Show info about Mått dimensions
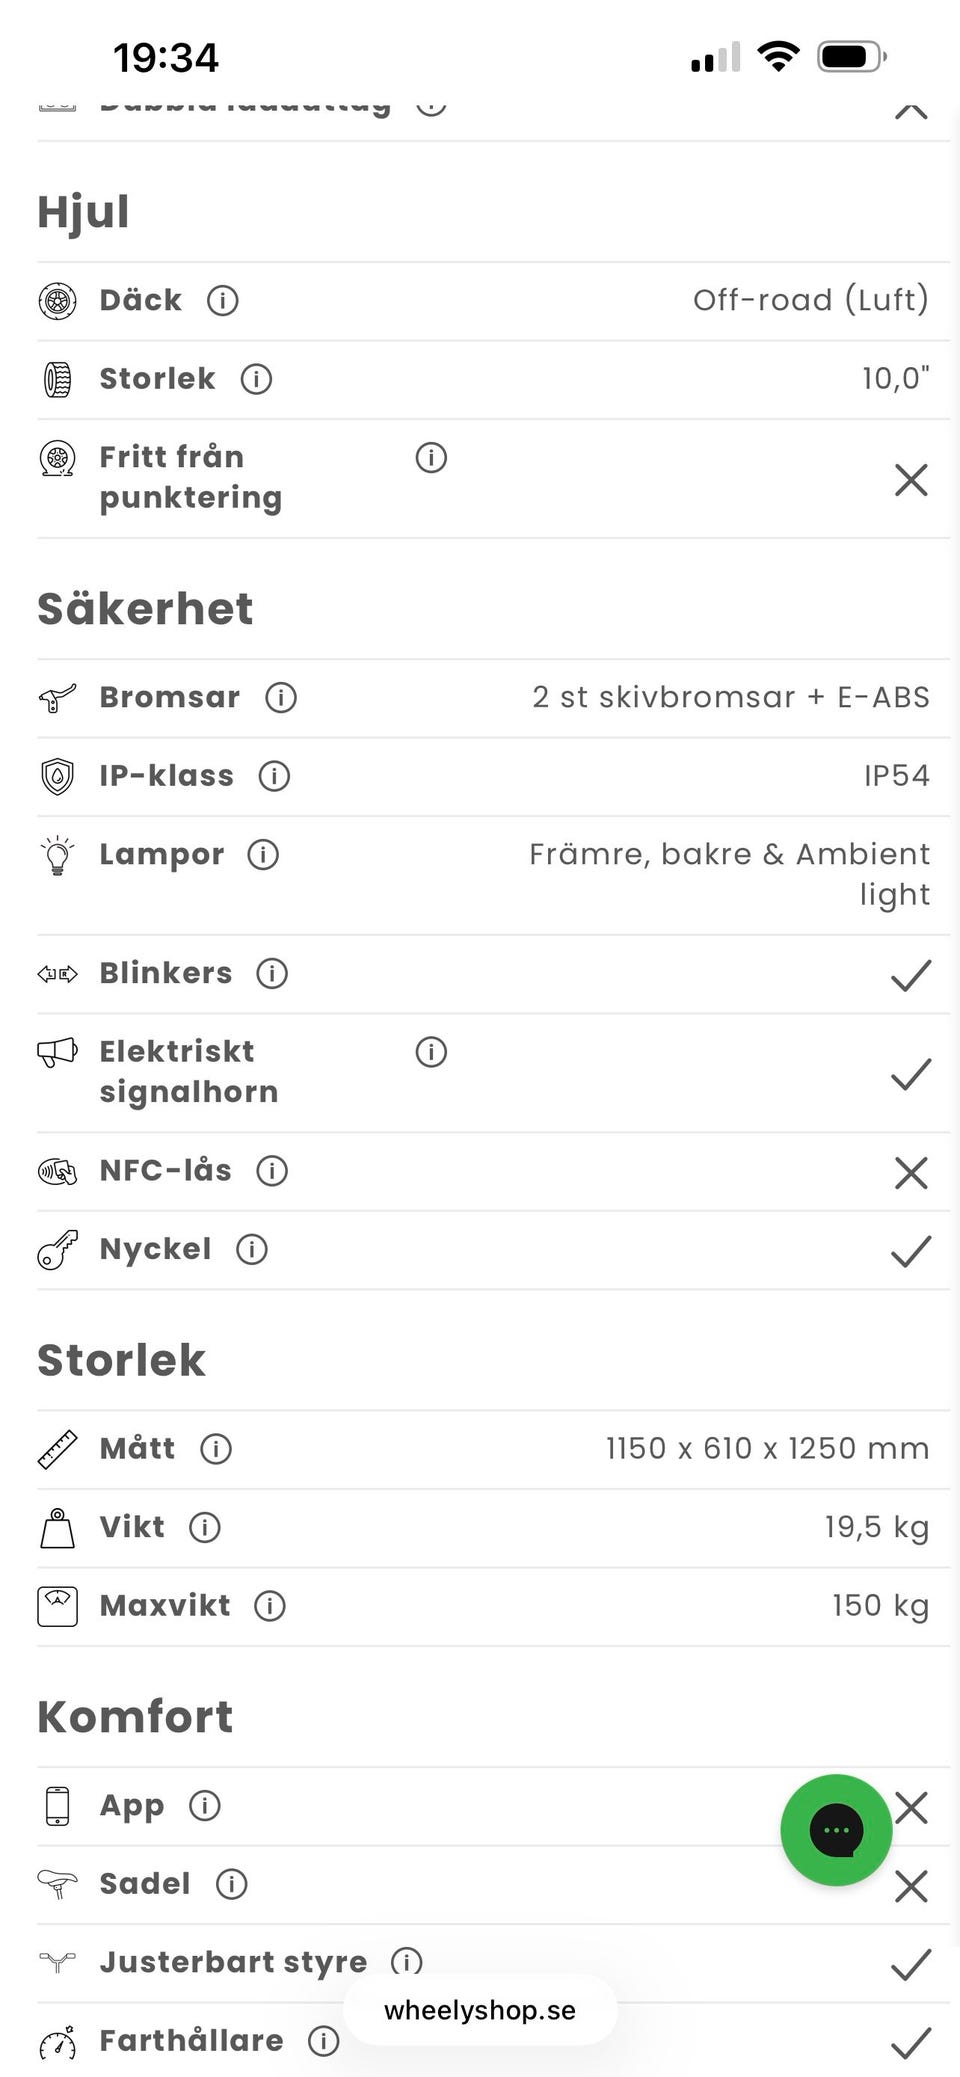Image resolution: width=960 pixels, height=2077 pixels. [x=216, y=1448]
